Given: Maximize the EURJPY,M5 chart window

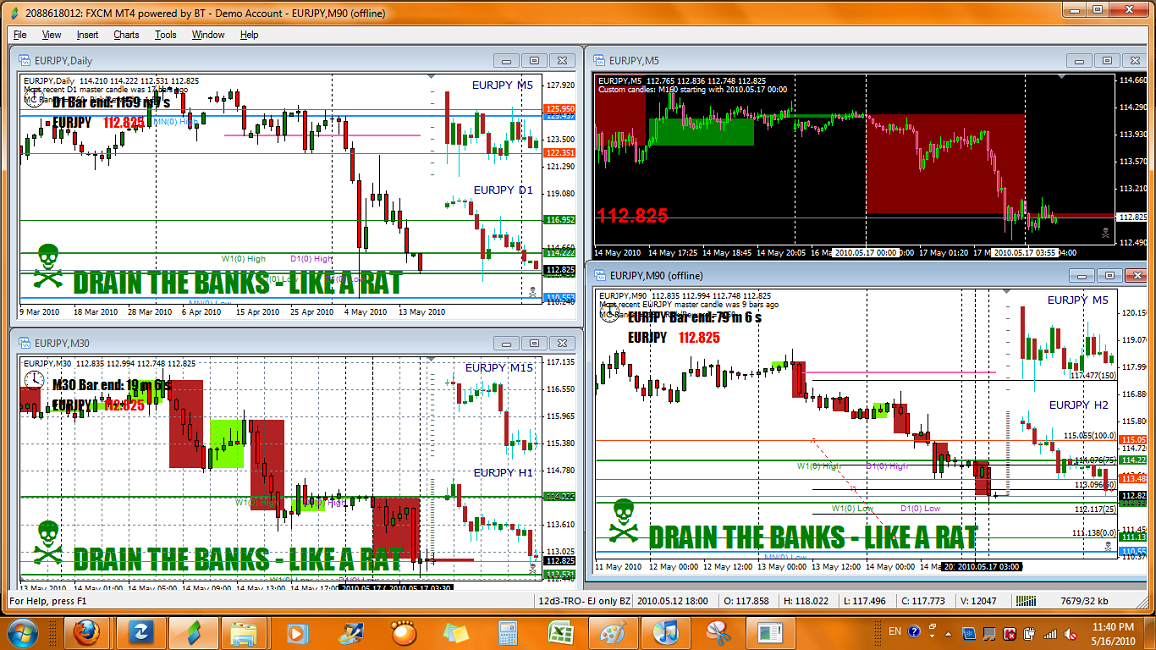Looking at the screenshot, I should pos(1107,60).
